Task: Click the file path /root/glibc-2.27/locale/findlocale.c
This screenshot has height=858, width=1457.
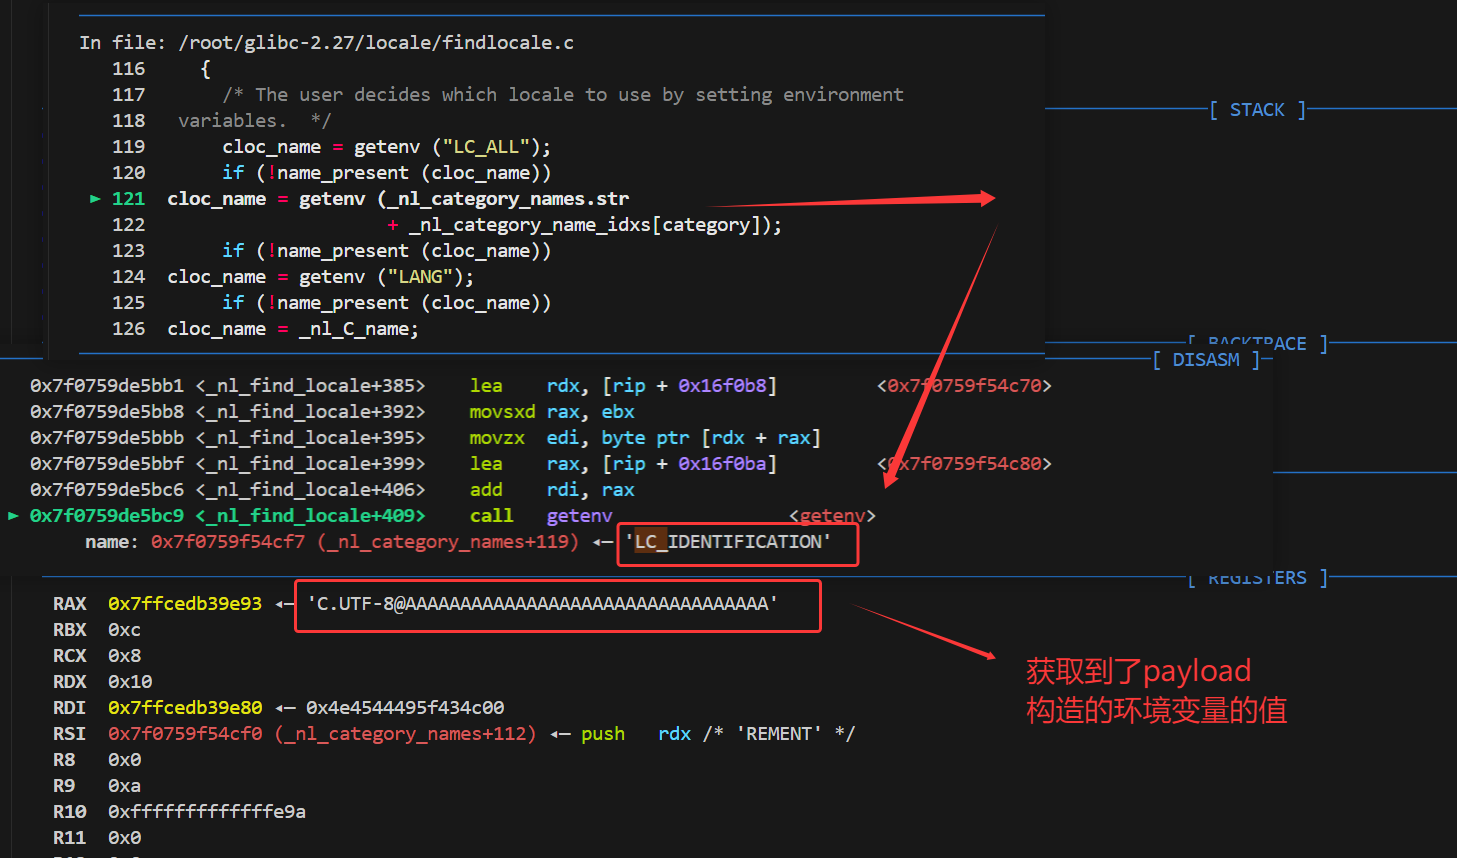Action: (x=376, y=43)
